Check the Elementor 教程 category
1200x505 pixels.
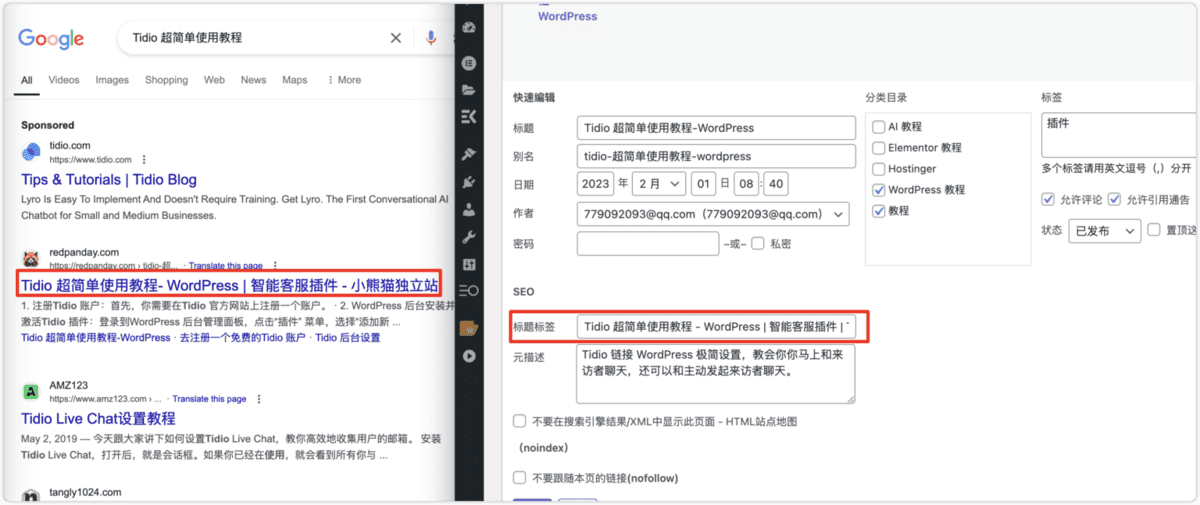coord(879,148)
